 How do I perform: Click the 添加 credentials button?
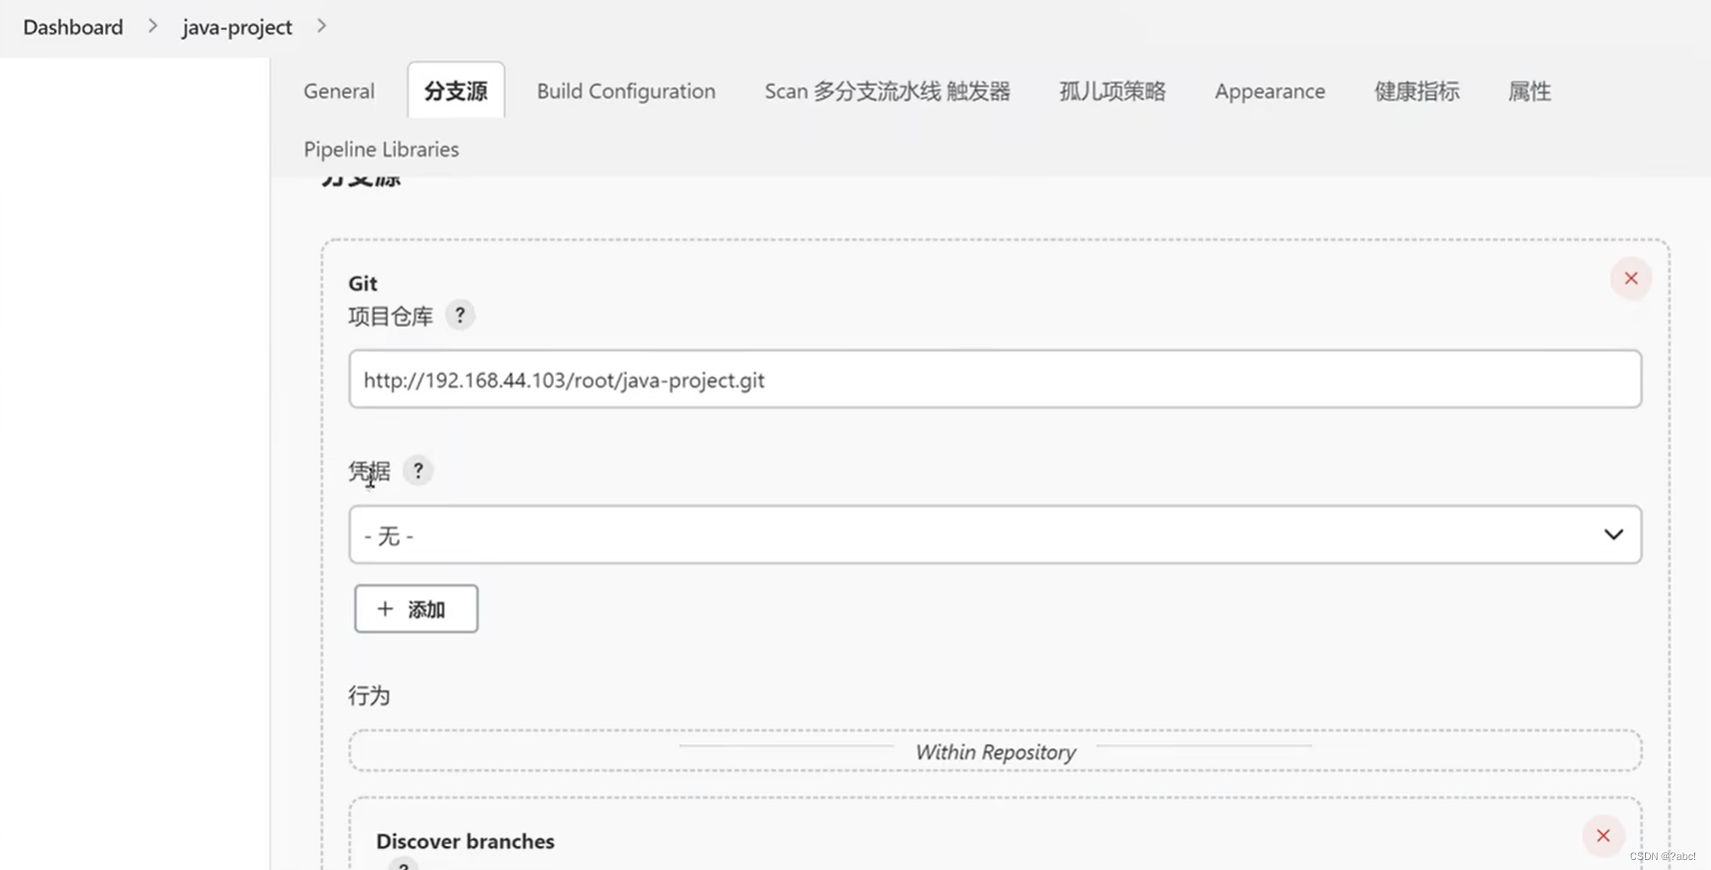pos(416,609)
